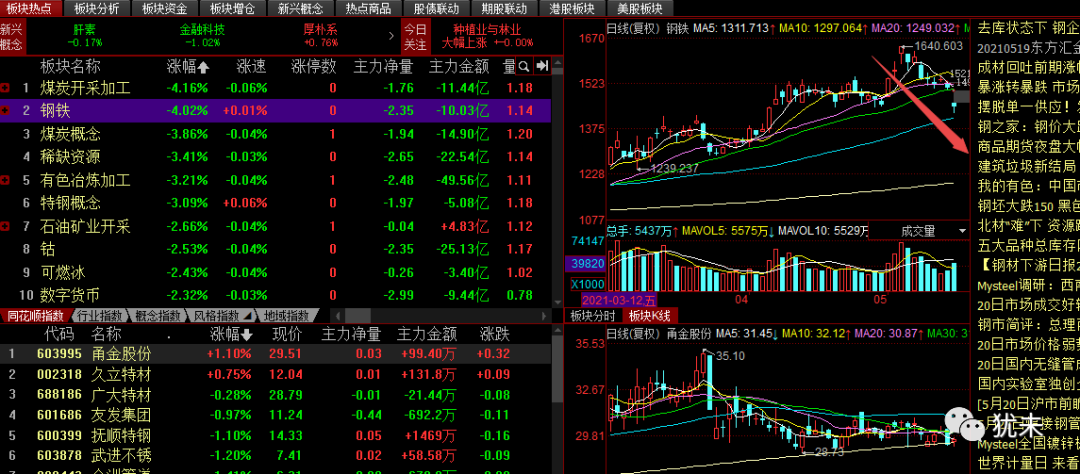Open the 股债联动 tab
The image size is (1080, 474).
tap(437, 8)
